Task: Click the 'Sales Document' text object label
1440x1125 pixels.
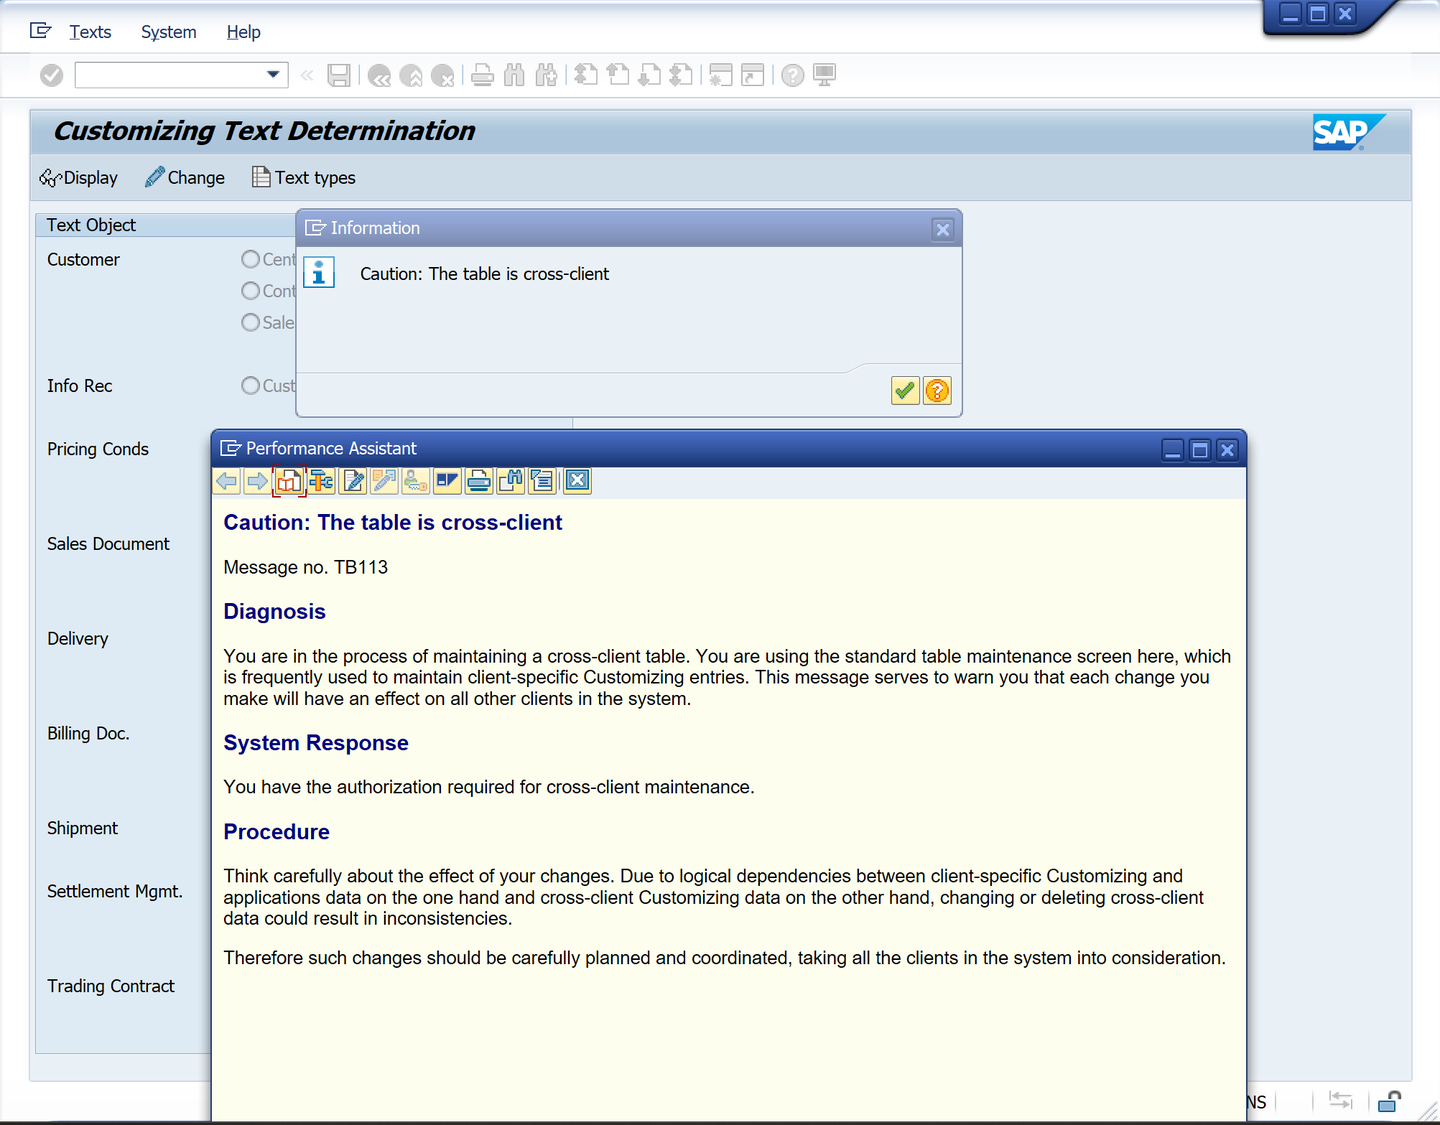Action: (x=108, y=544)
